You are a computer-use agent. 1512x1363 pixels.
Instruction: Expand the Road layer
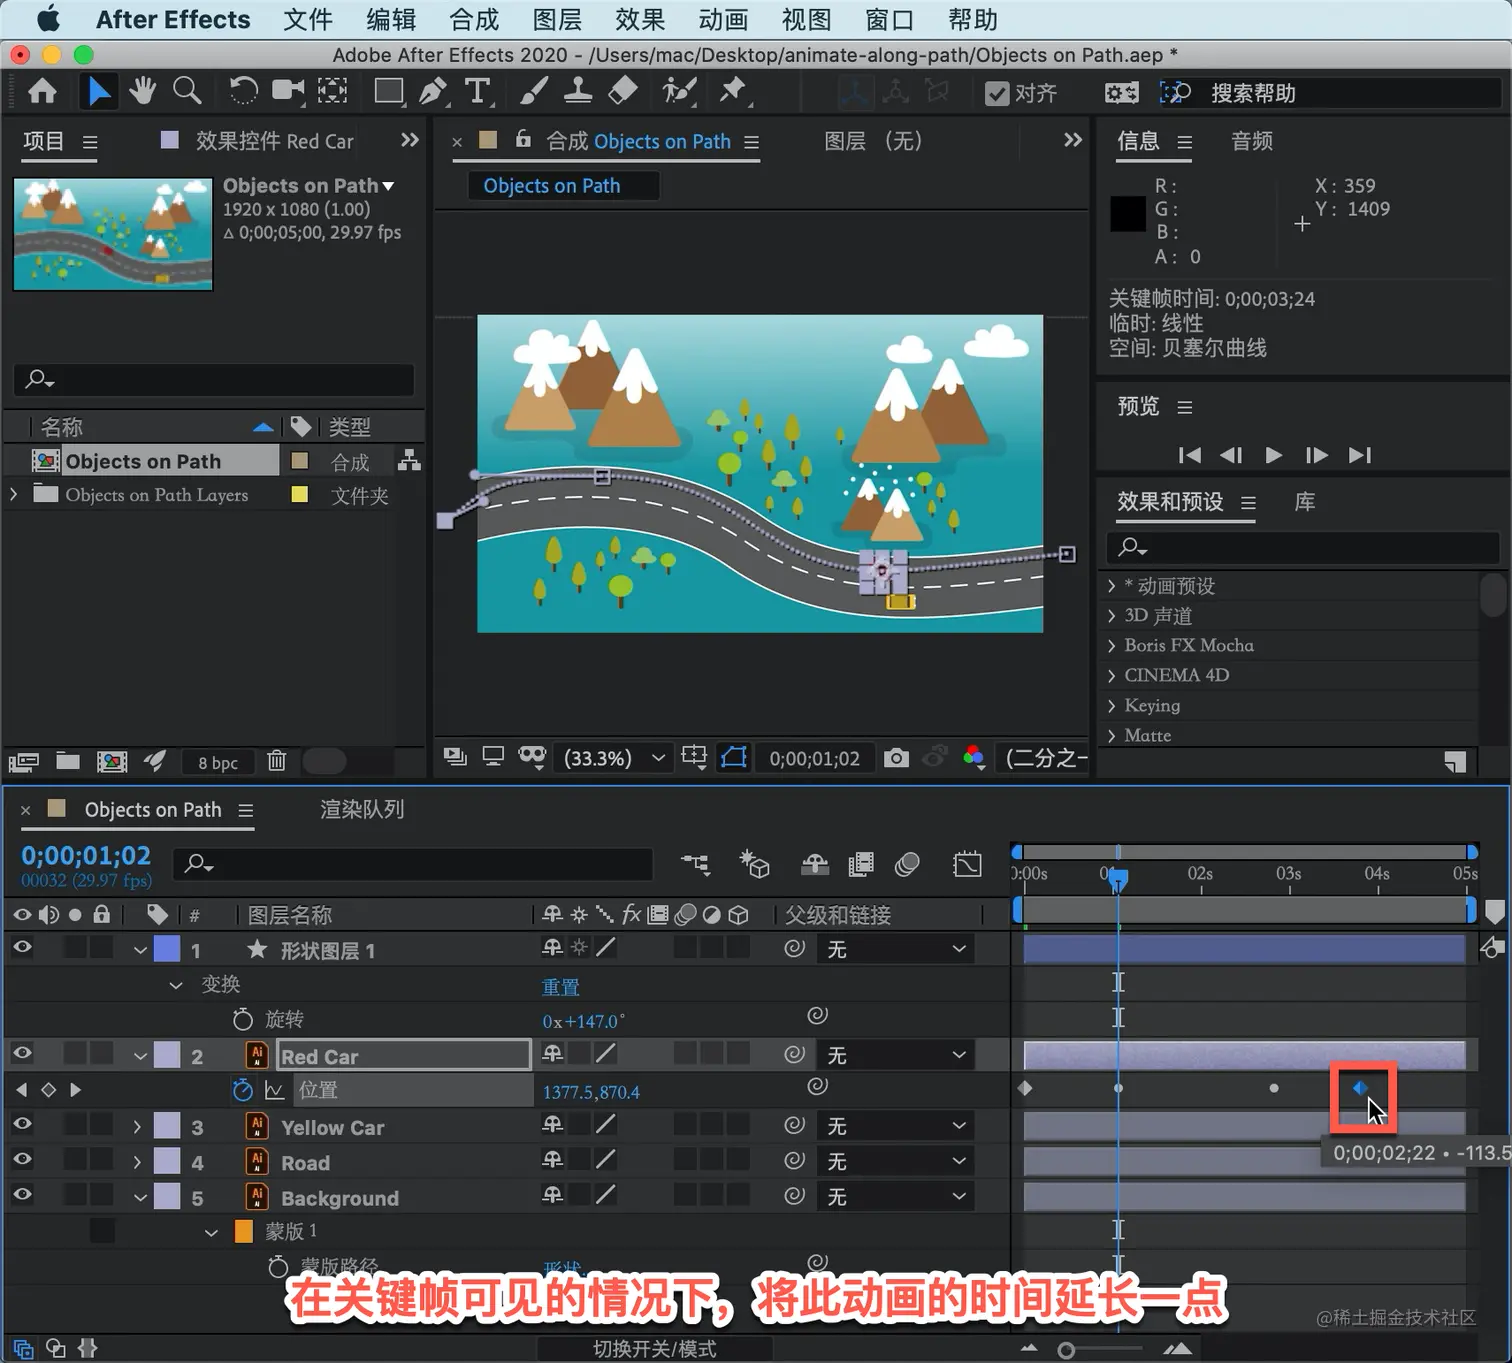click(x=138, y=1162)
